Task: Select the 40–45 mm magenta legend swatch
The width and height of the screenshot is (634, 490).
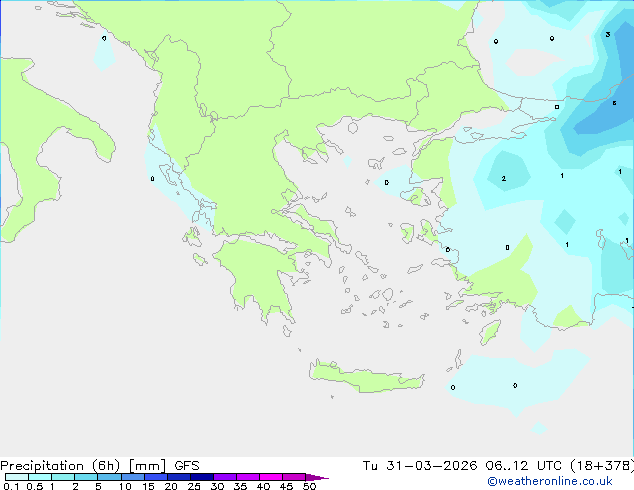Action: [271, 477]
